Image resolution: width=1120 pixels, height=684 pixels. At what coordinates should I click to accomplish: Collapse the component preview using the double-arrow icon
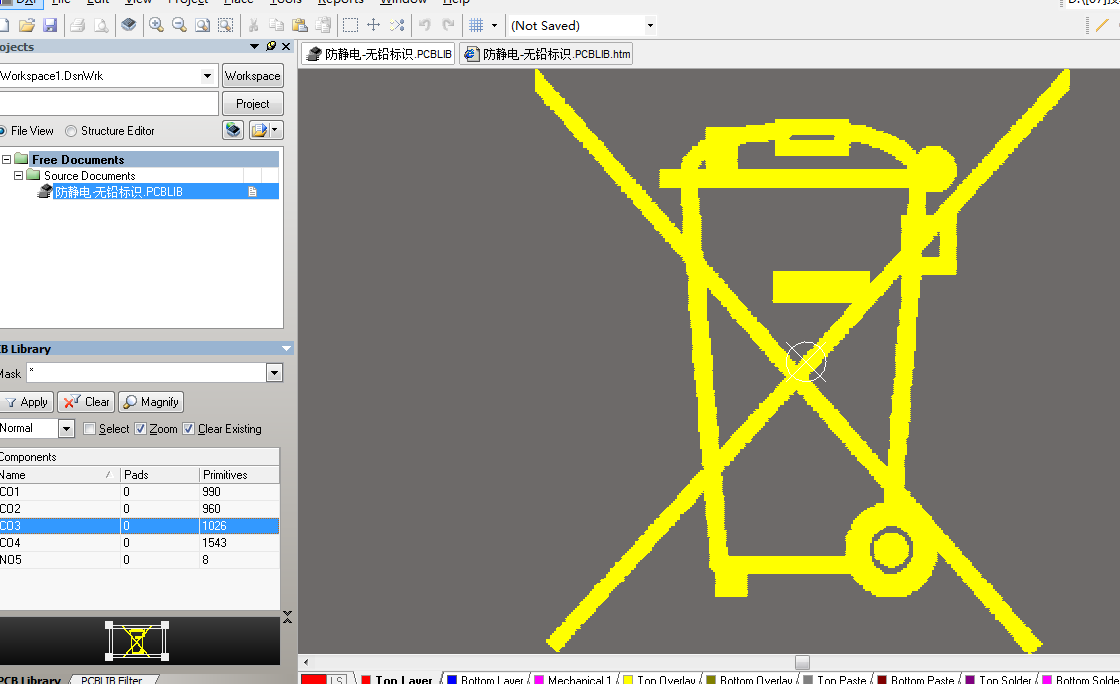pos(287,617)
